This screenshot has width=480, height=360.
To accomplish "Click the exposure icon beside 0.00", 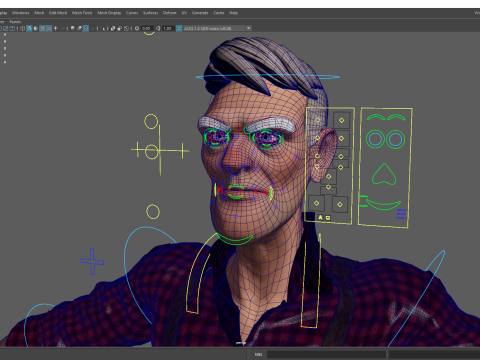I will tap(137, 28).
